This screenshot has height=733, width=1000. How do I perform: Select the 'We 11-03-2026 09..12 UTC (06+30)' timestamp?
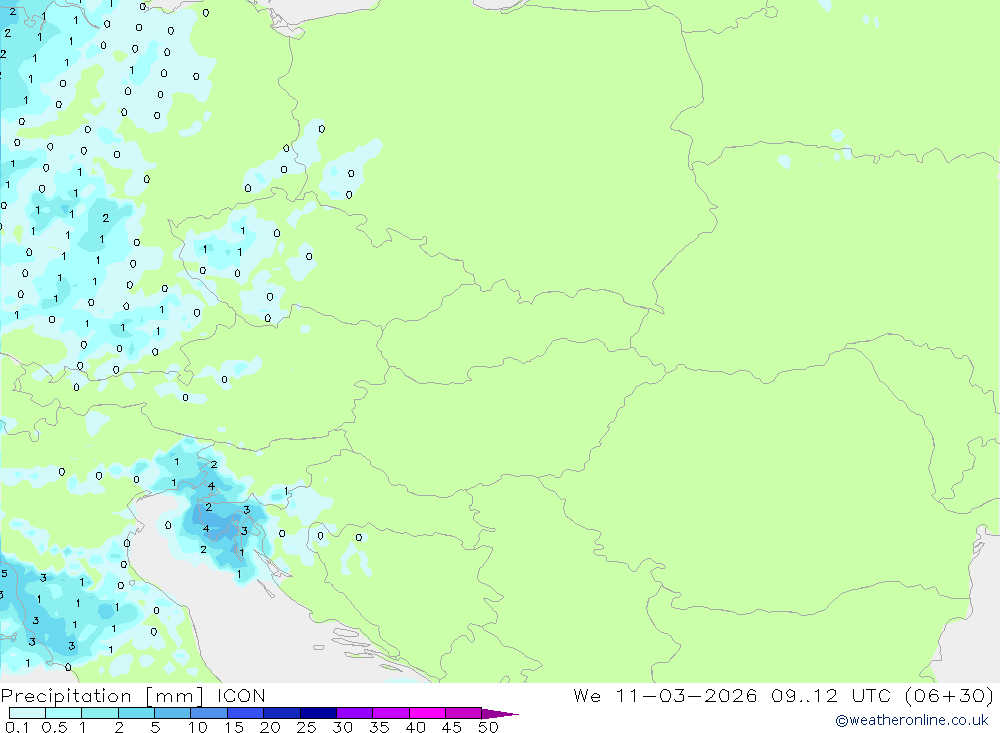pyautogui.click(x=783, y=696)
